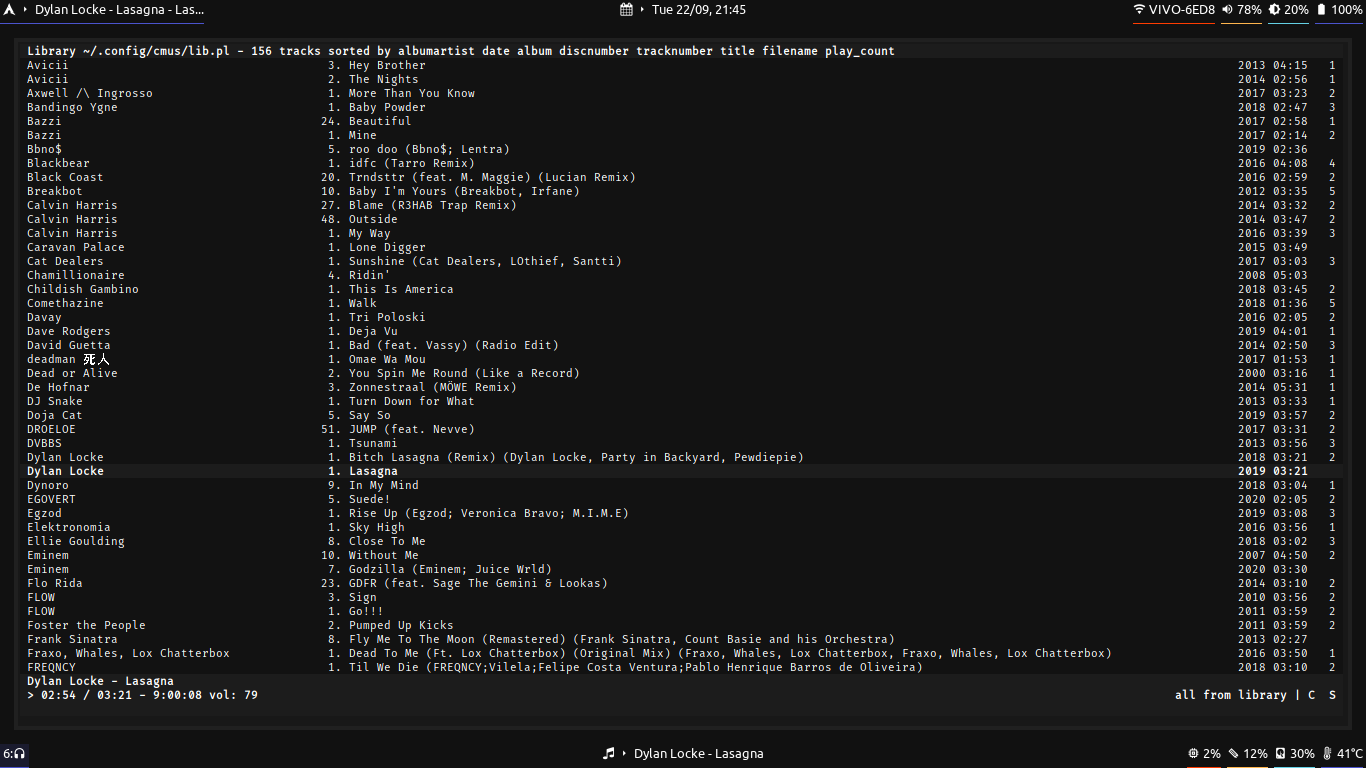Select 'Omae Wa Mou' by deadman
Image resolution: width=1366 pixels, height=768 pixels.
click(x=683, y=359)
